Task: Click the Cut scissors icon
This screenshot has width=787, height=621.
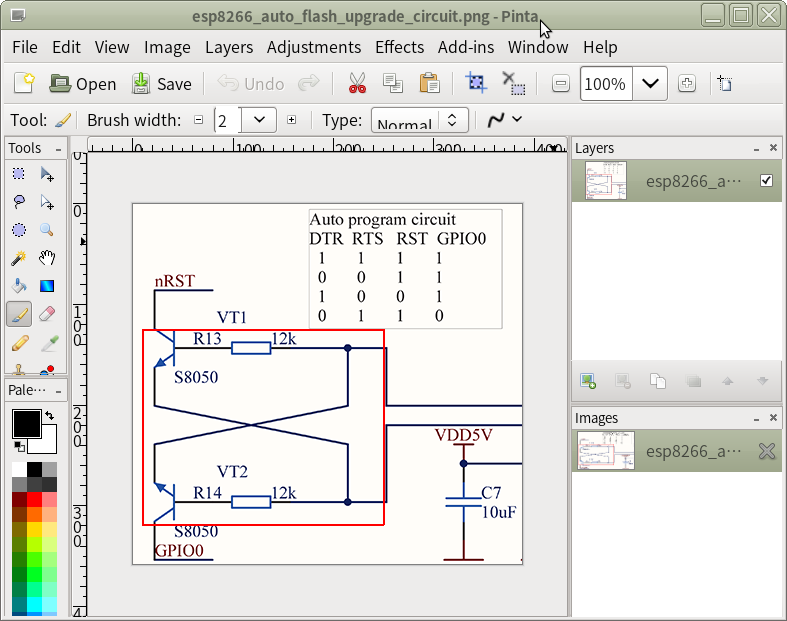Action: tap(356, 83)
